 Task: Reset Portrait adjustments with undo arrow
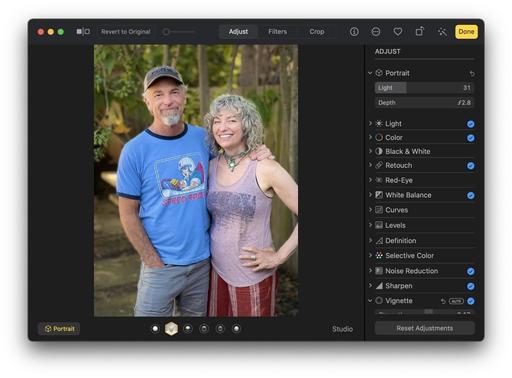(x=472, y=73)
